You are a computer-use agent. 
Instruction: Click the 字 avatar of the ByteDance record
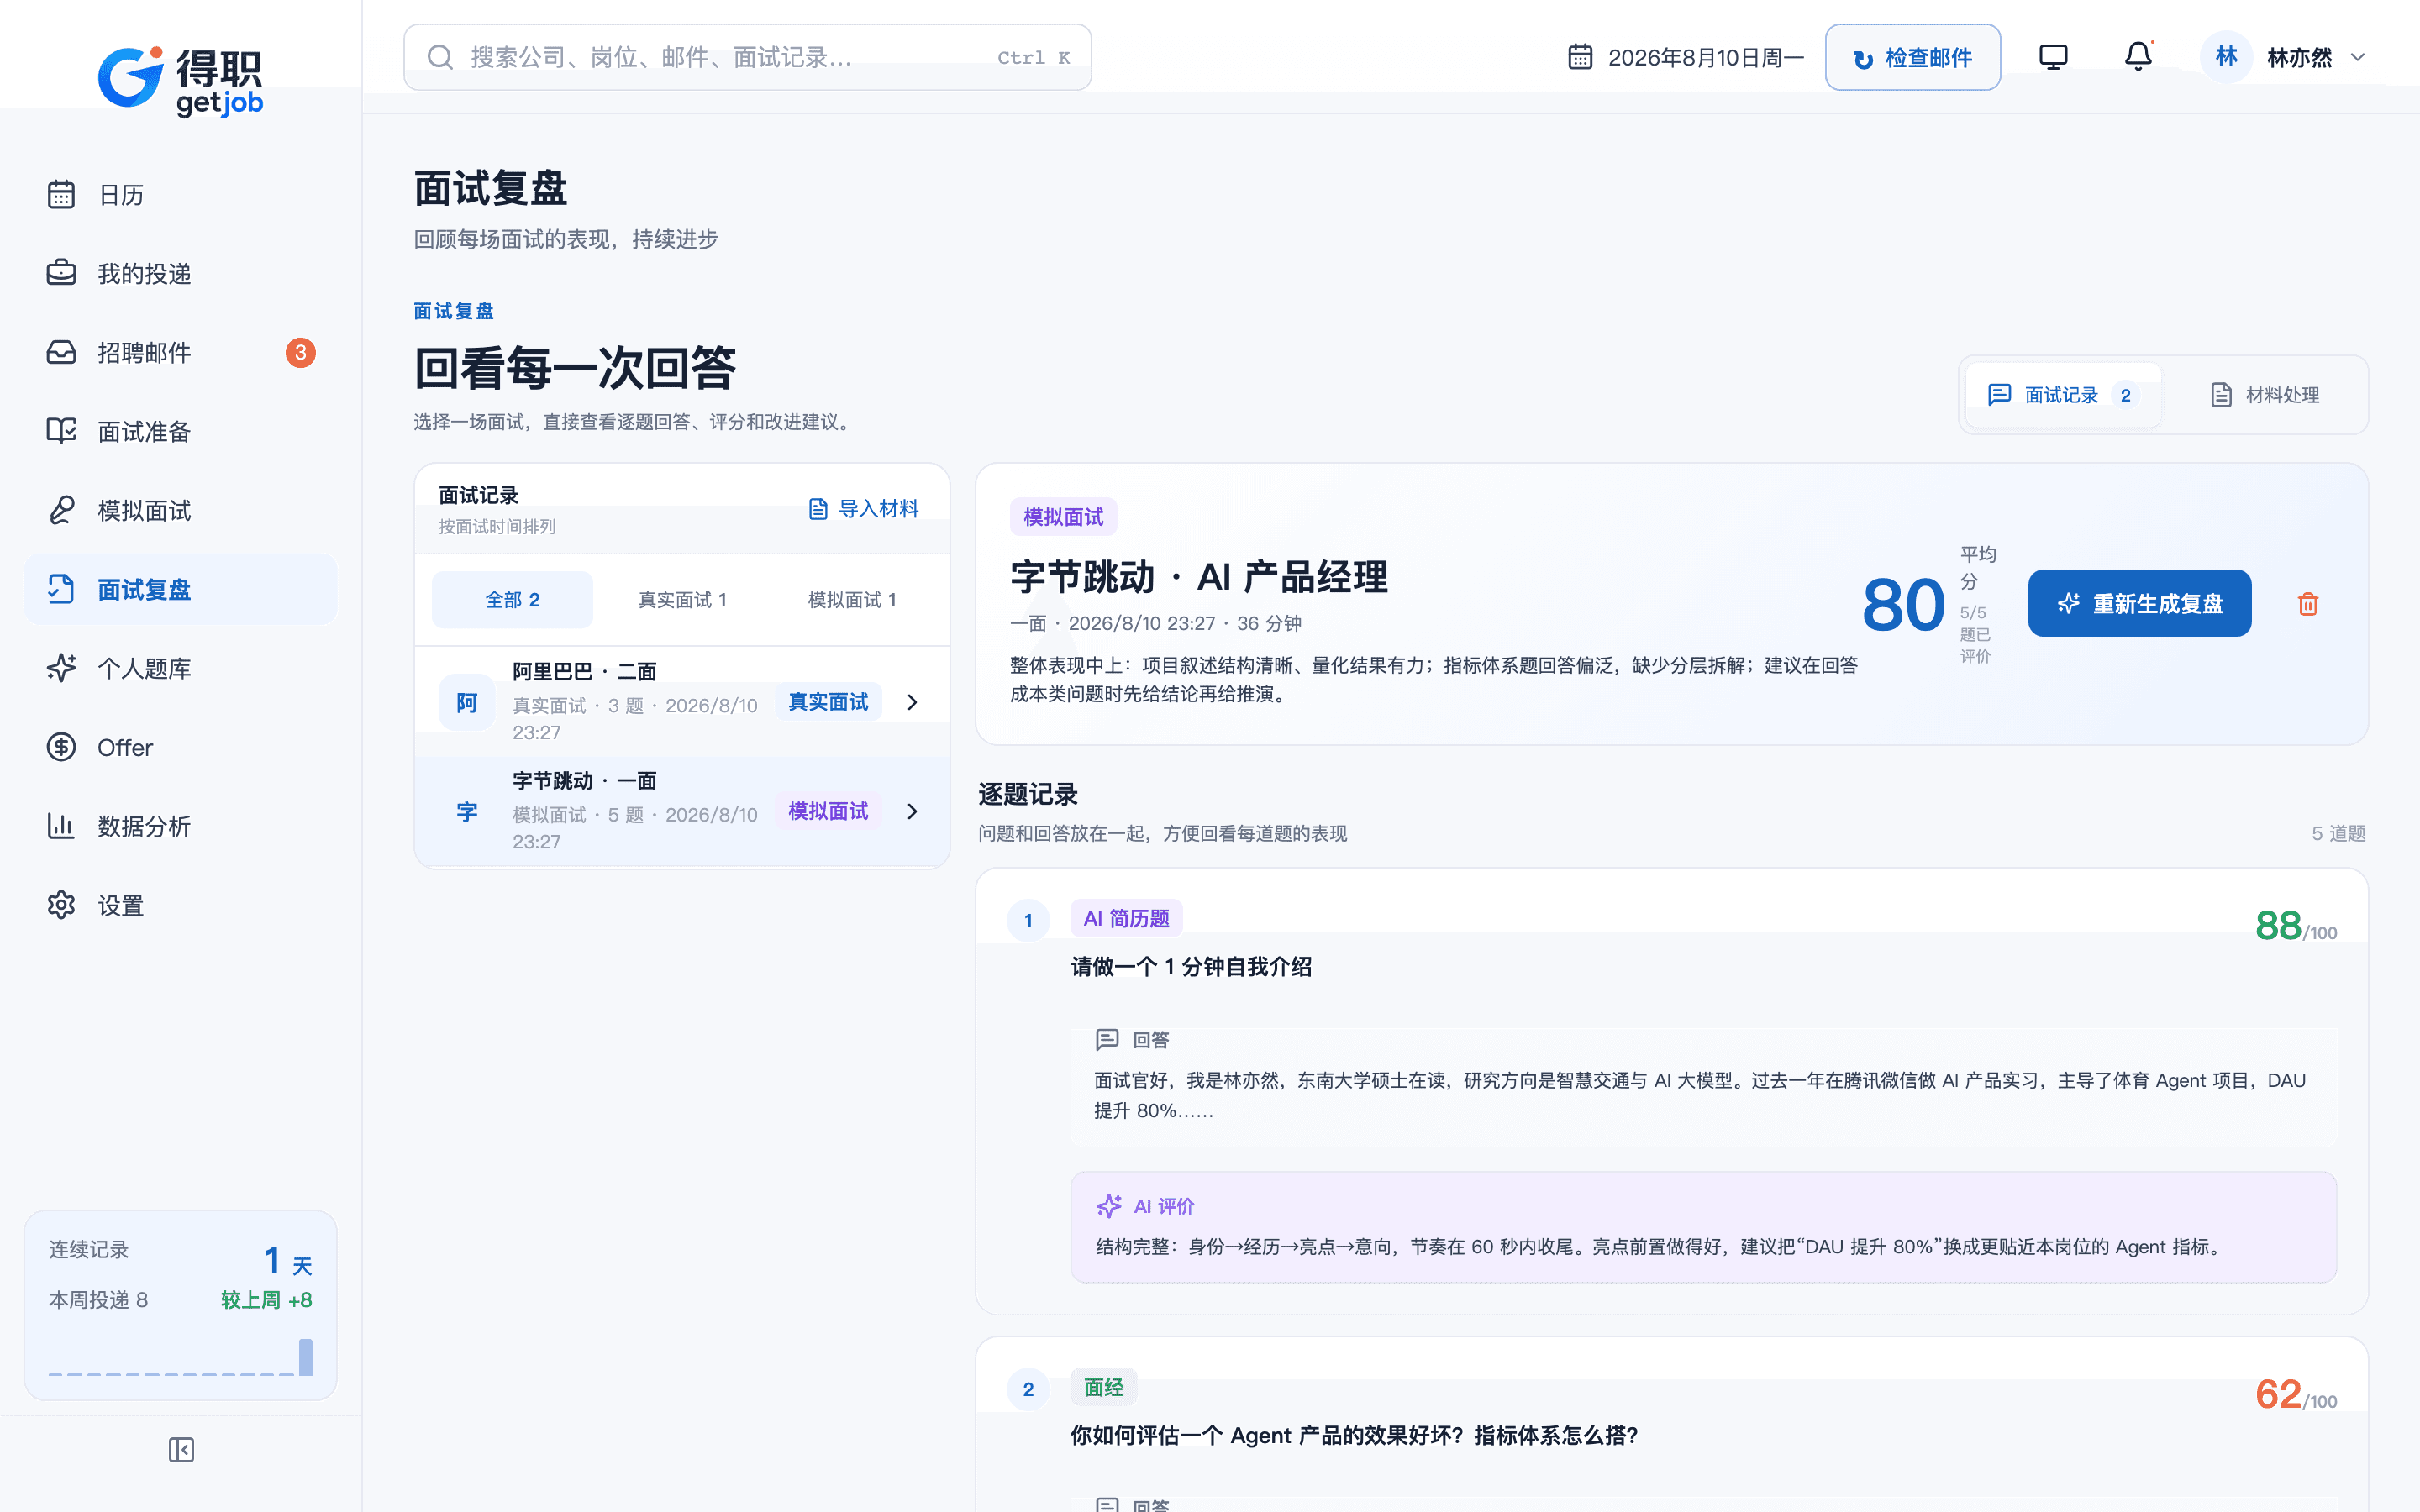pyautogui.click(x=466, y=811)
